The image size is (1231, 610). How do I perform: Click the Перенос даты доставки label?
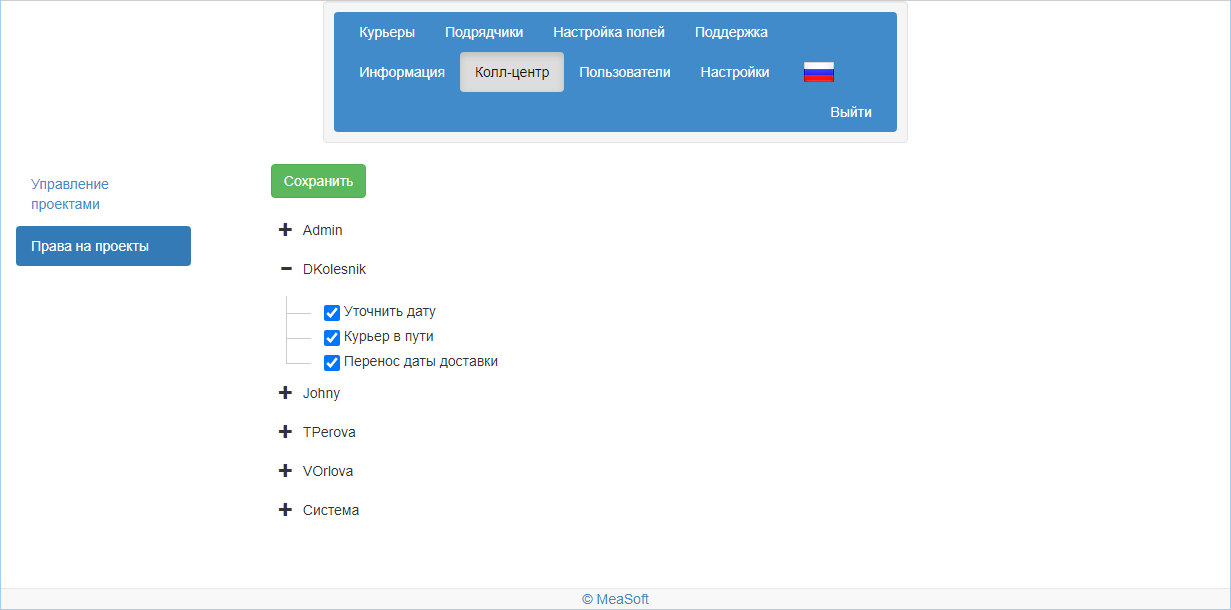pyautogui.click(x=421, y=361)
